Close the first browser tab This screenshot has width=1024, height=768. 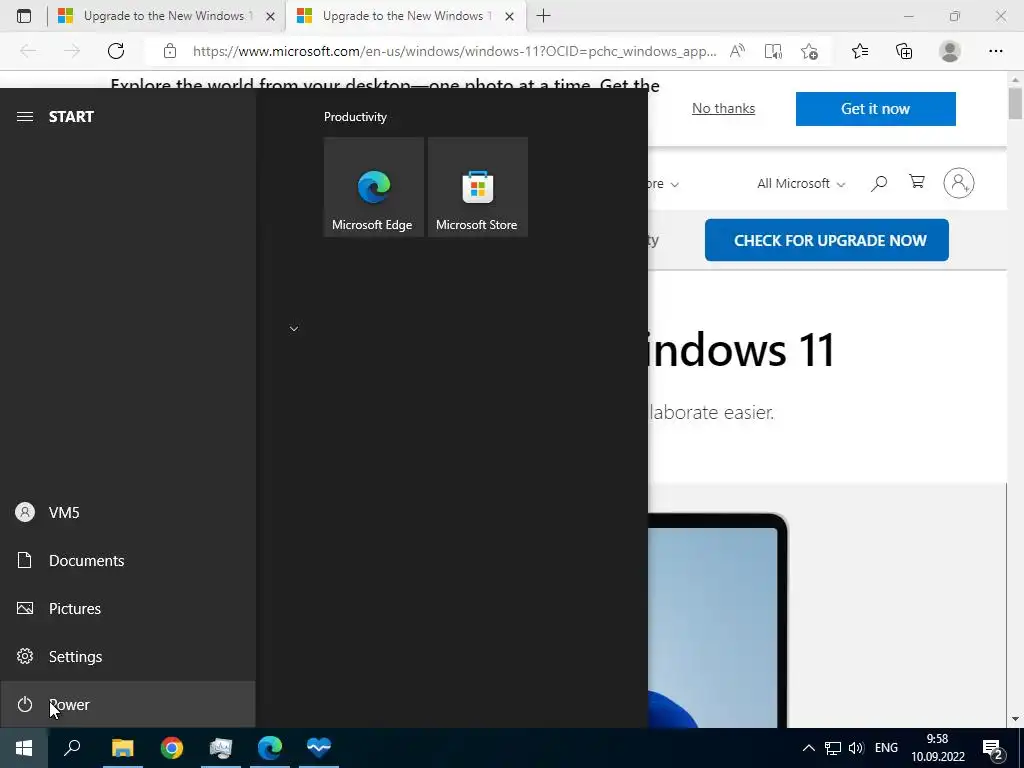[270, 16]
